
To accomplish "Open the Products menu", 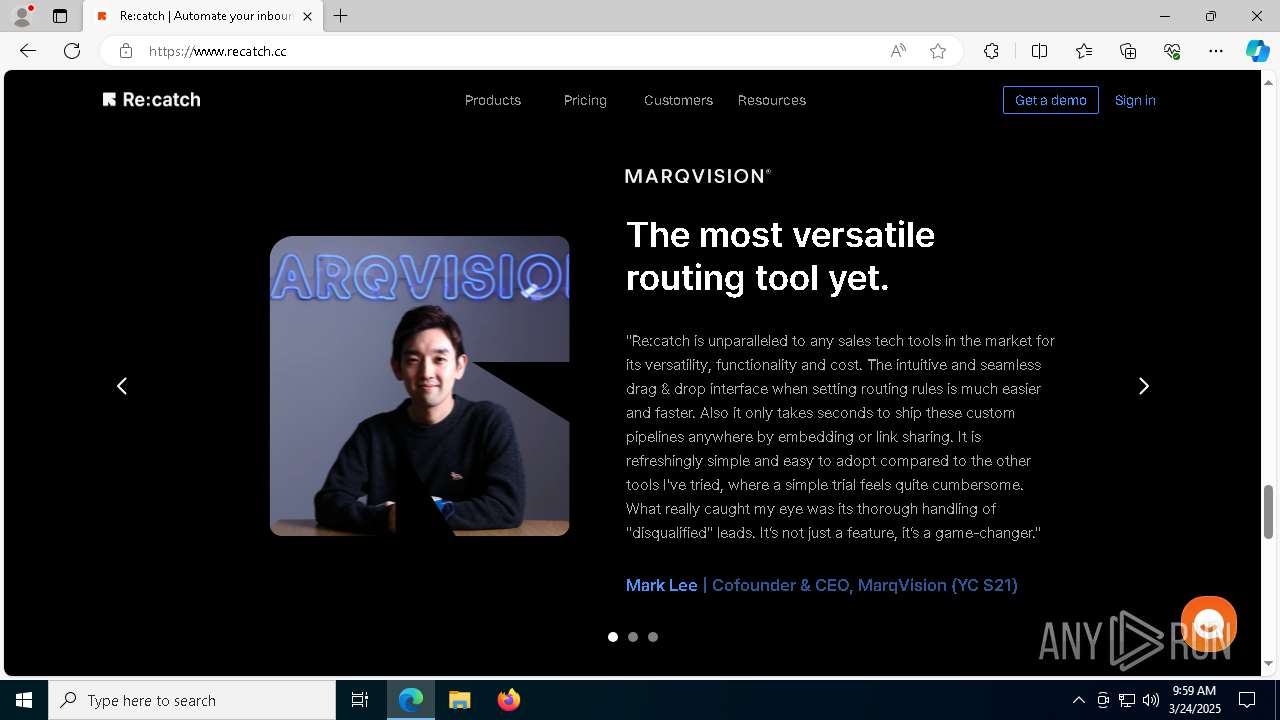I will click(x=493, y=100).
